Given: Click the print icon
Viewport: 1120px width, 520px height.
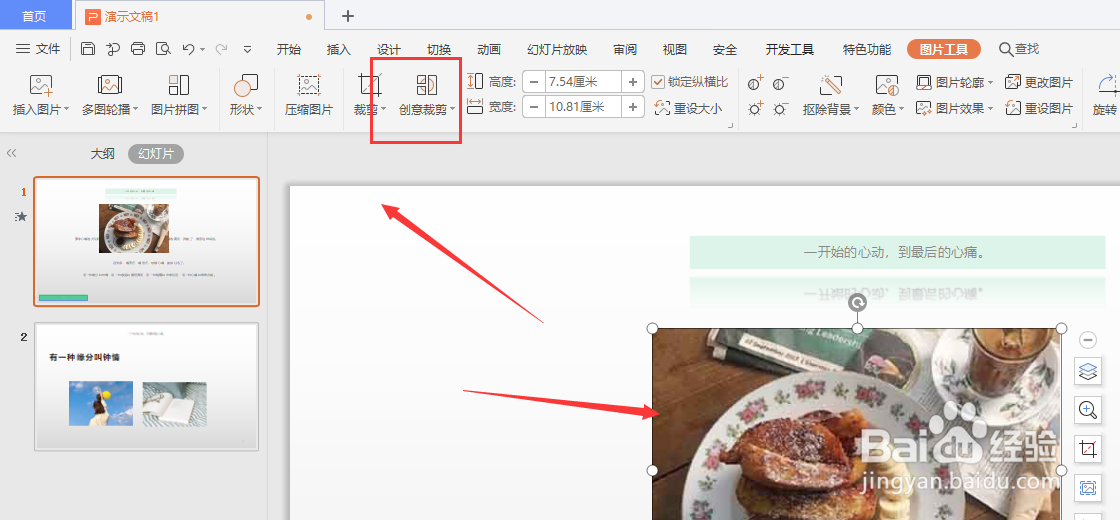Looking at the screenshot, I should 138,49.
